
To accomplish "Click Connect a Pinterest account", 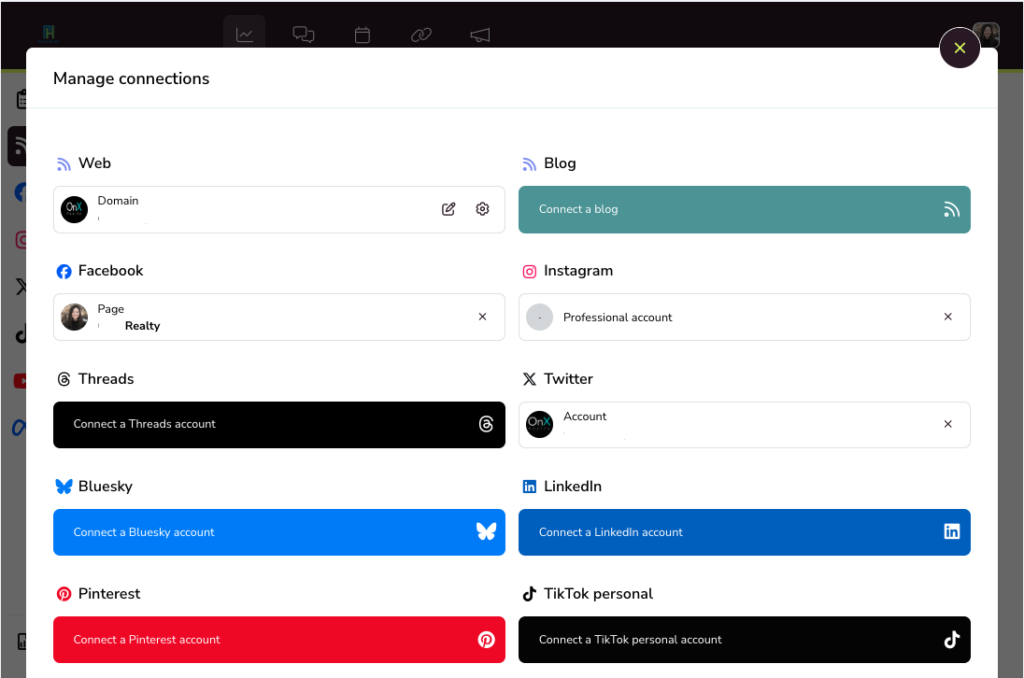I will coord(279,639).
